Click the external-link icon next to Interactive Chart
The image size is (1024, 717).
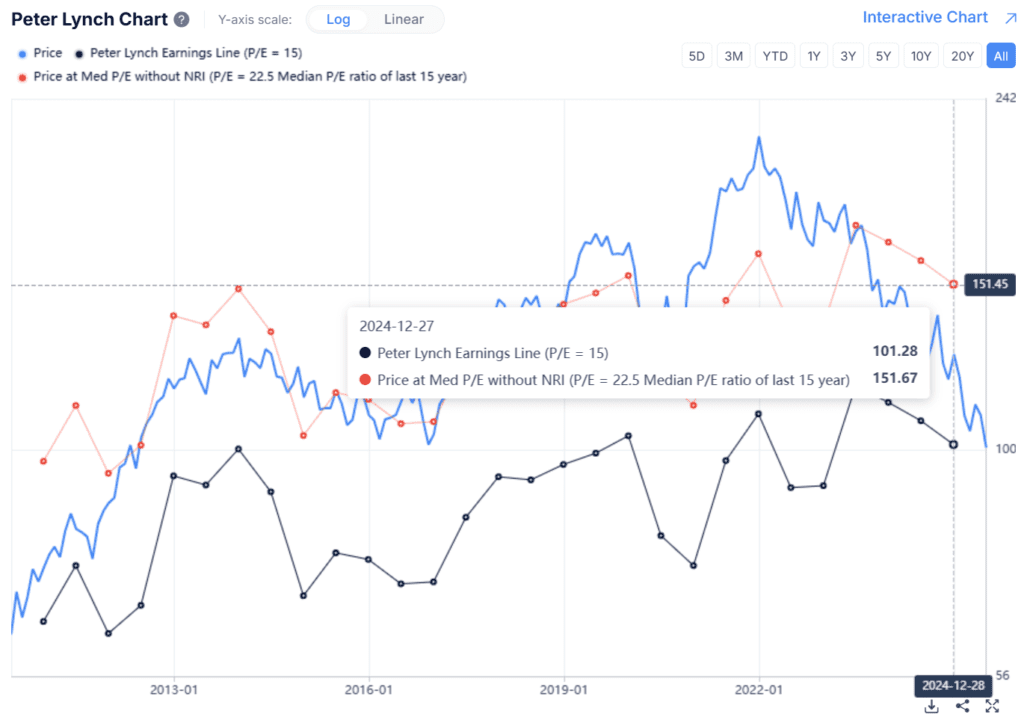tap(1010, 16)
